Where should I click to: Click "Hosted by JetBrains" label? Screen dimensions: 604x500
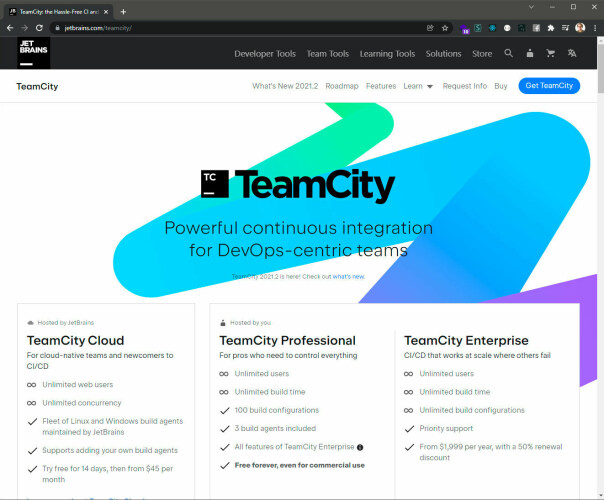pos(66,323)
